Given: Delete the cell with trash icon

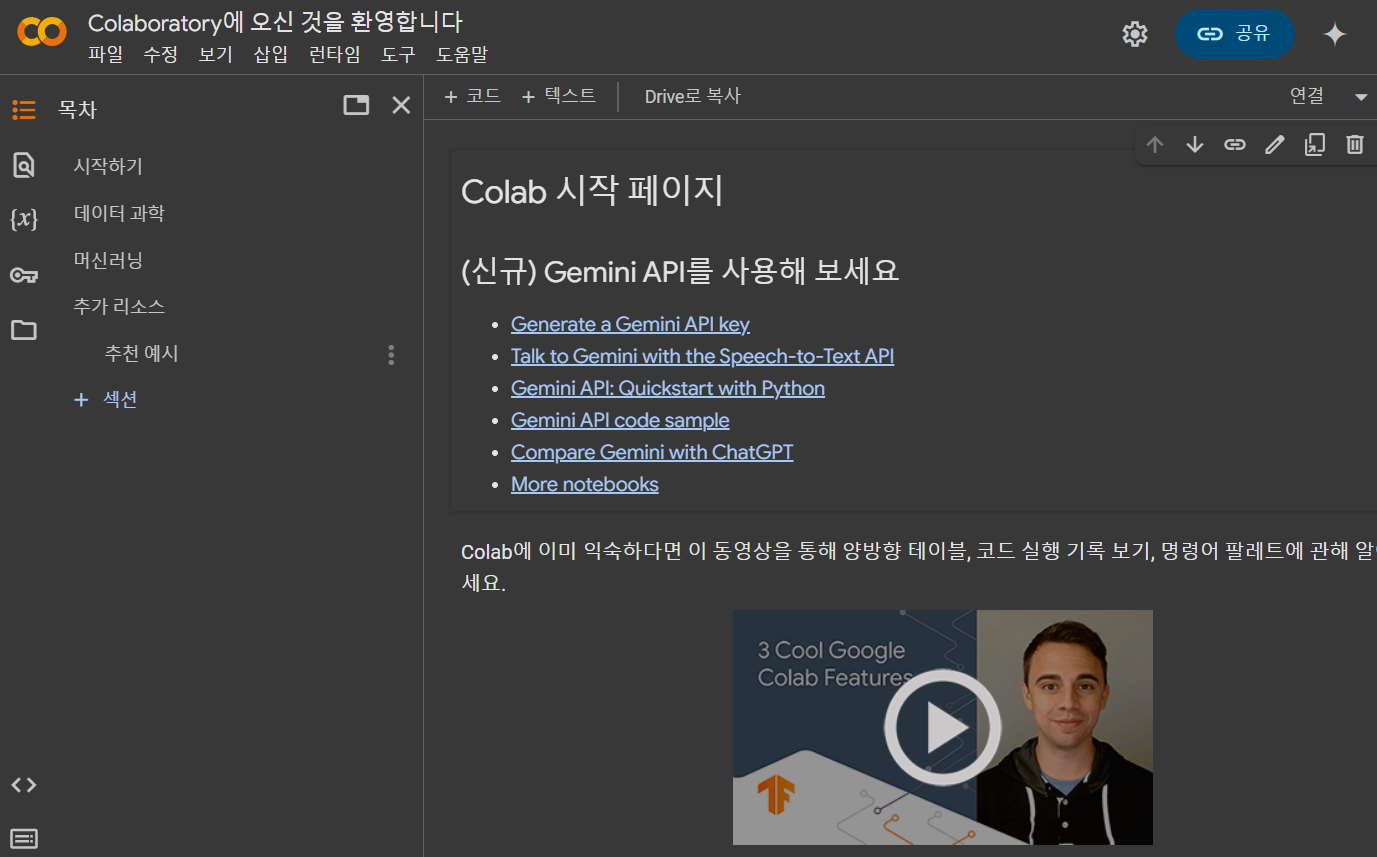Looking at the screenshot, I should pos(1354,145).
